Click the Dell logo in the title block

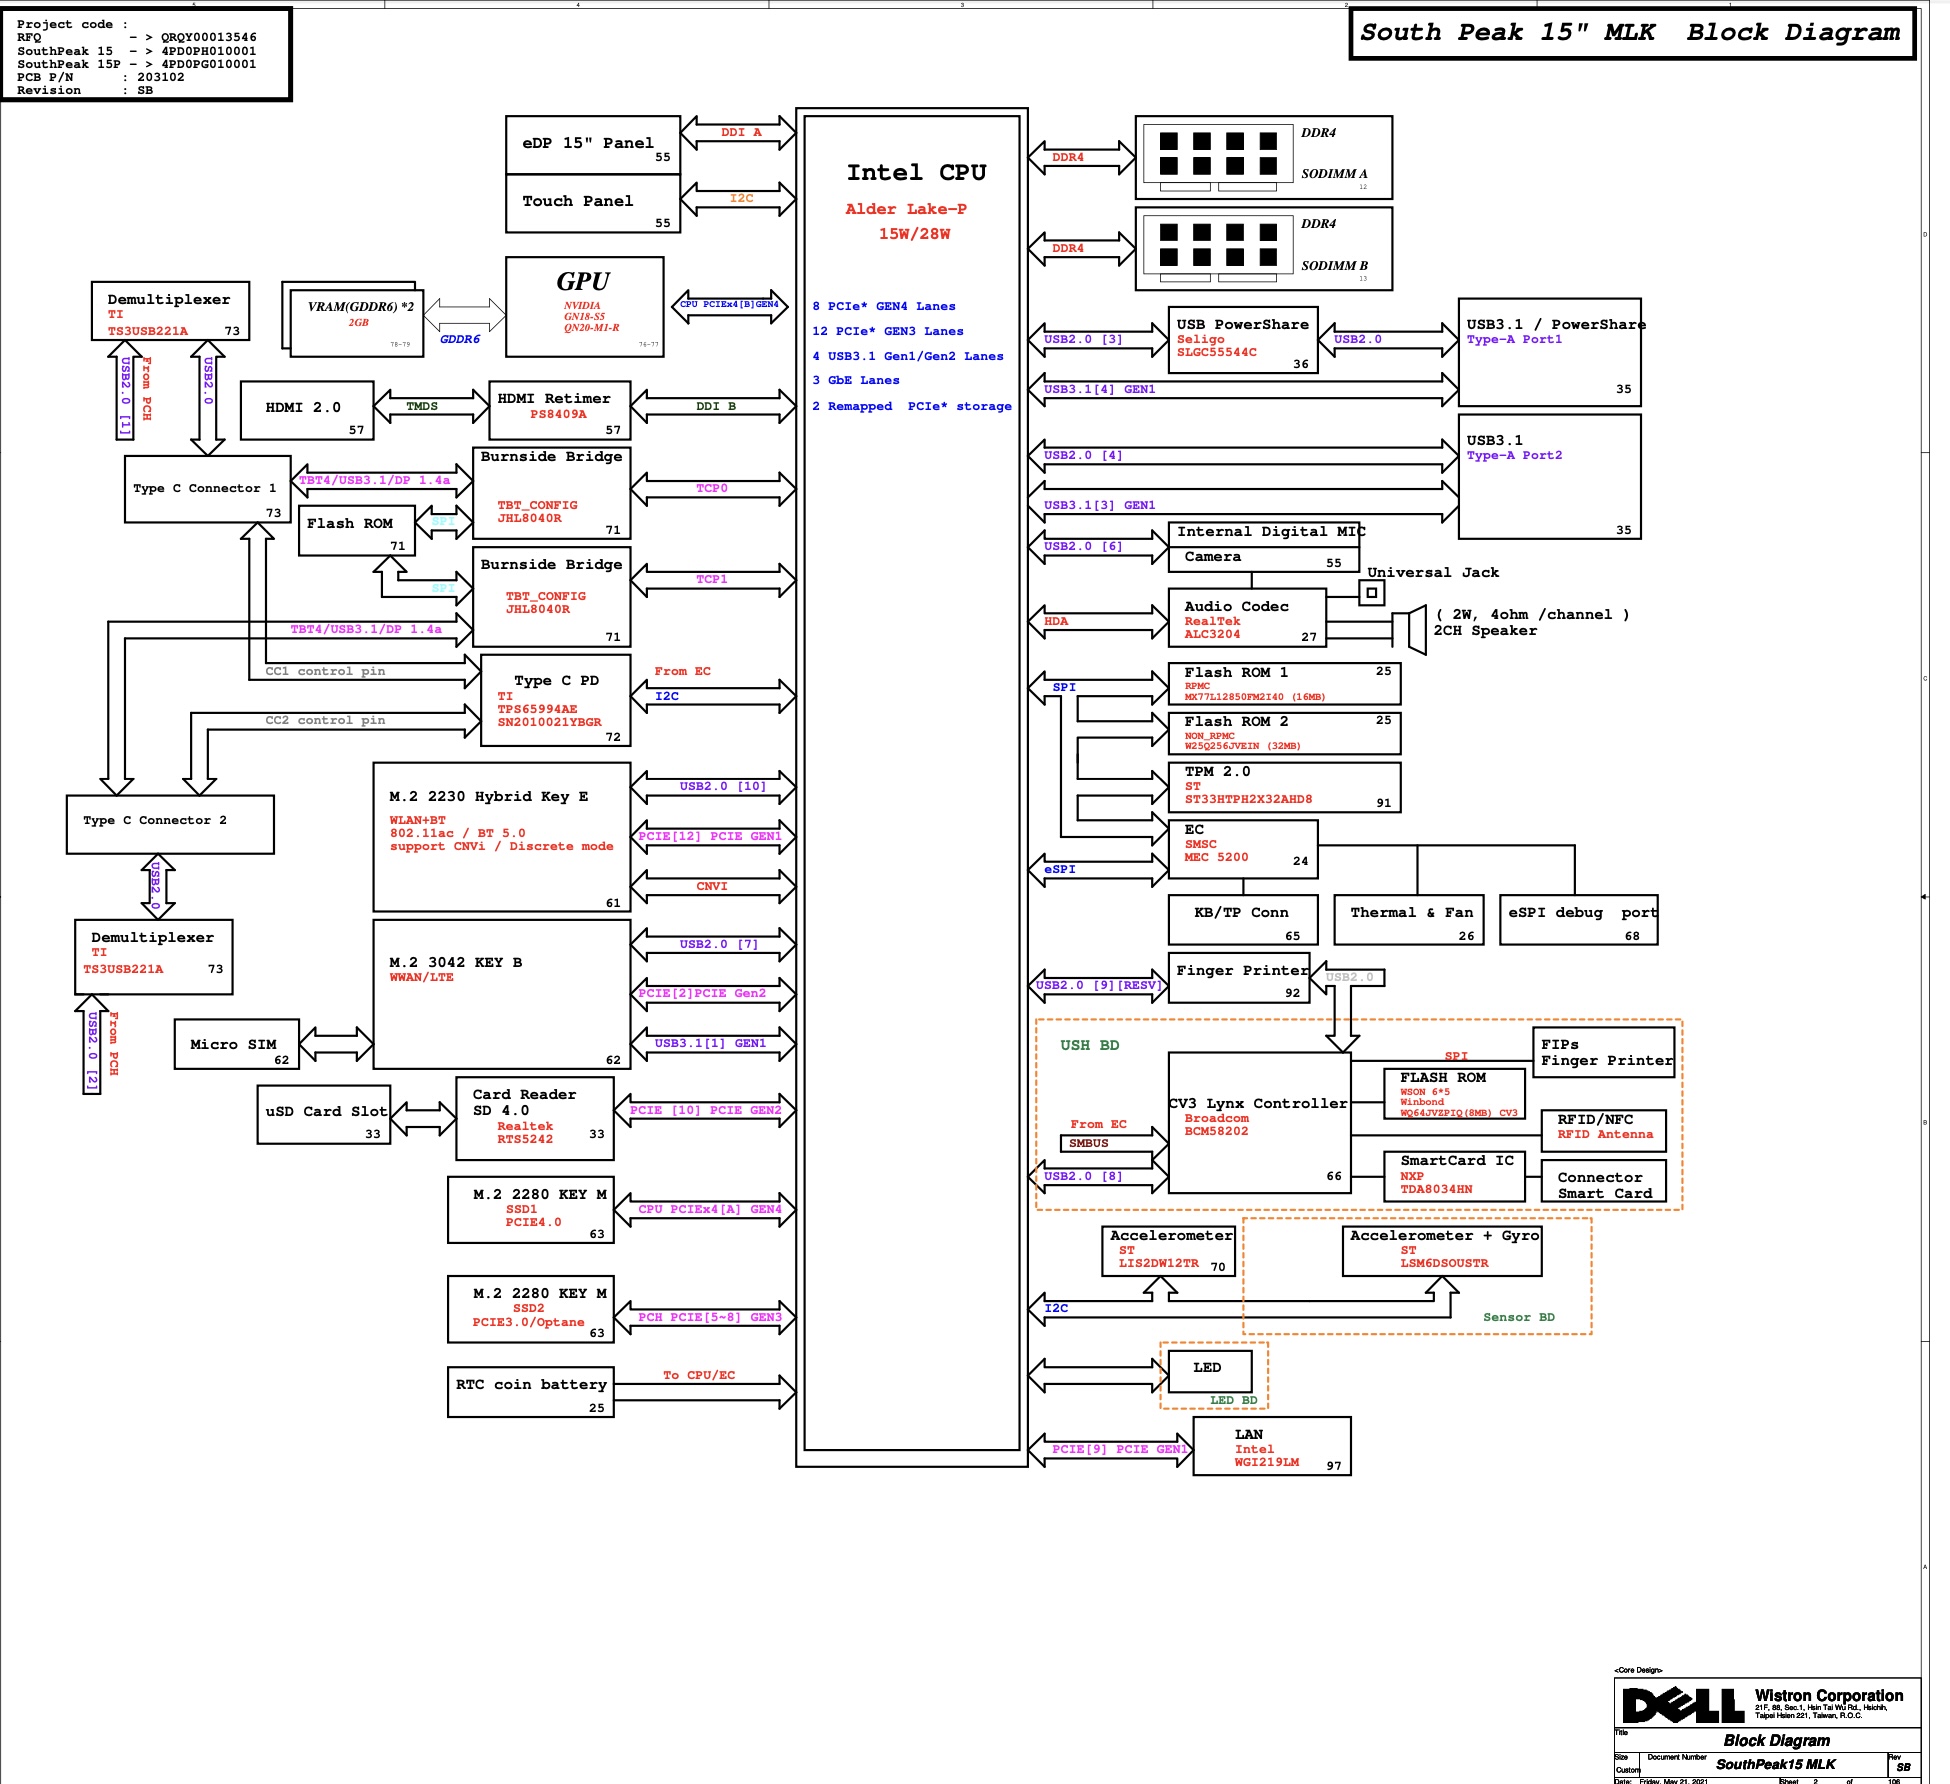(1682, 1705)
